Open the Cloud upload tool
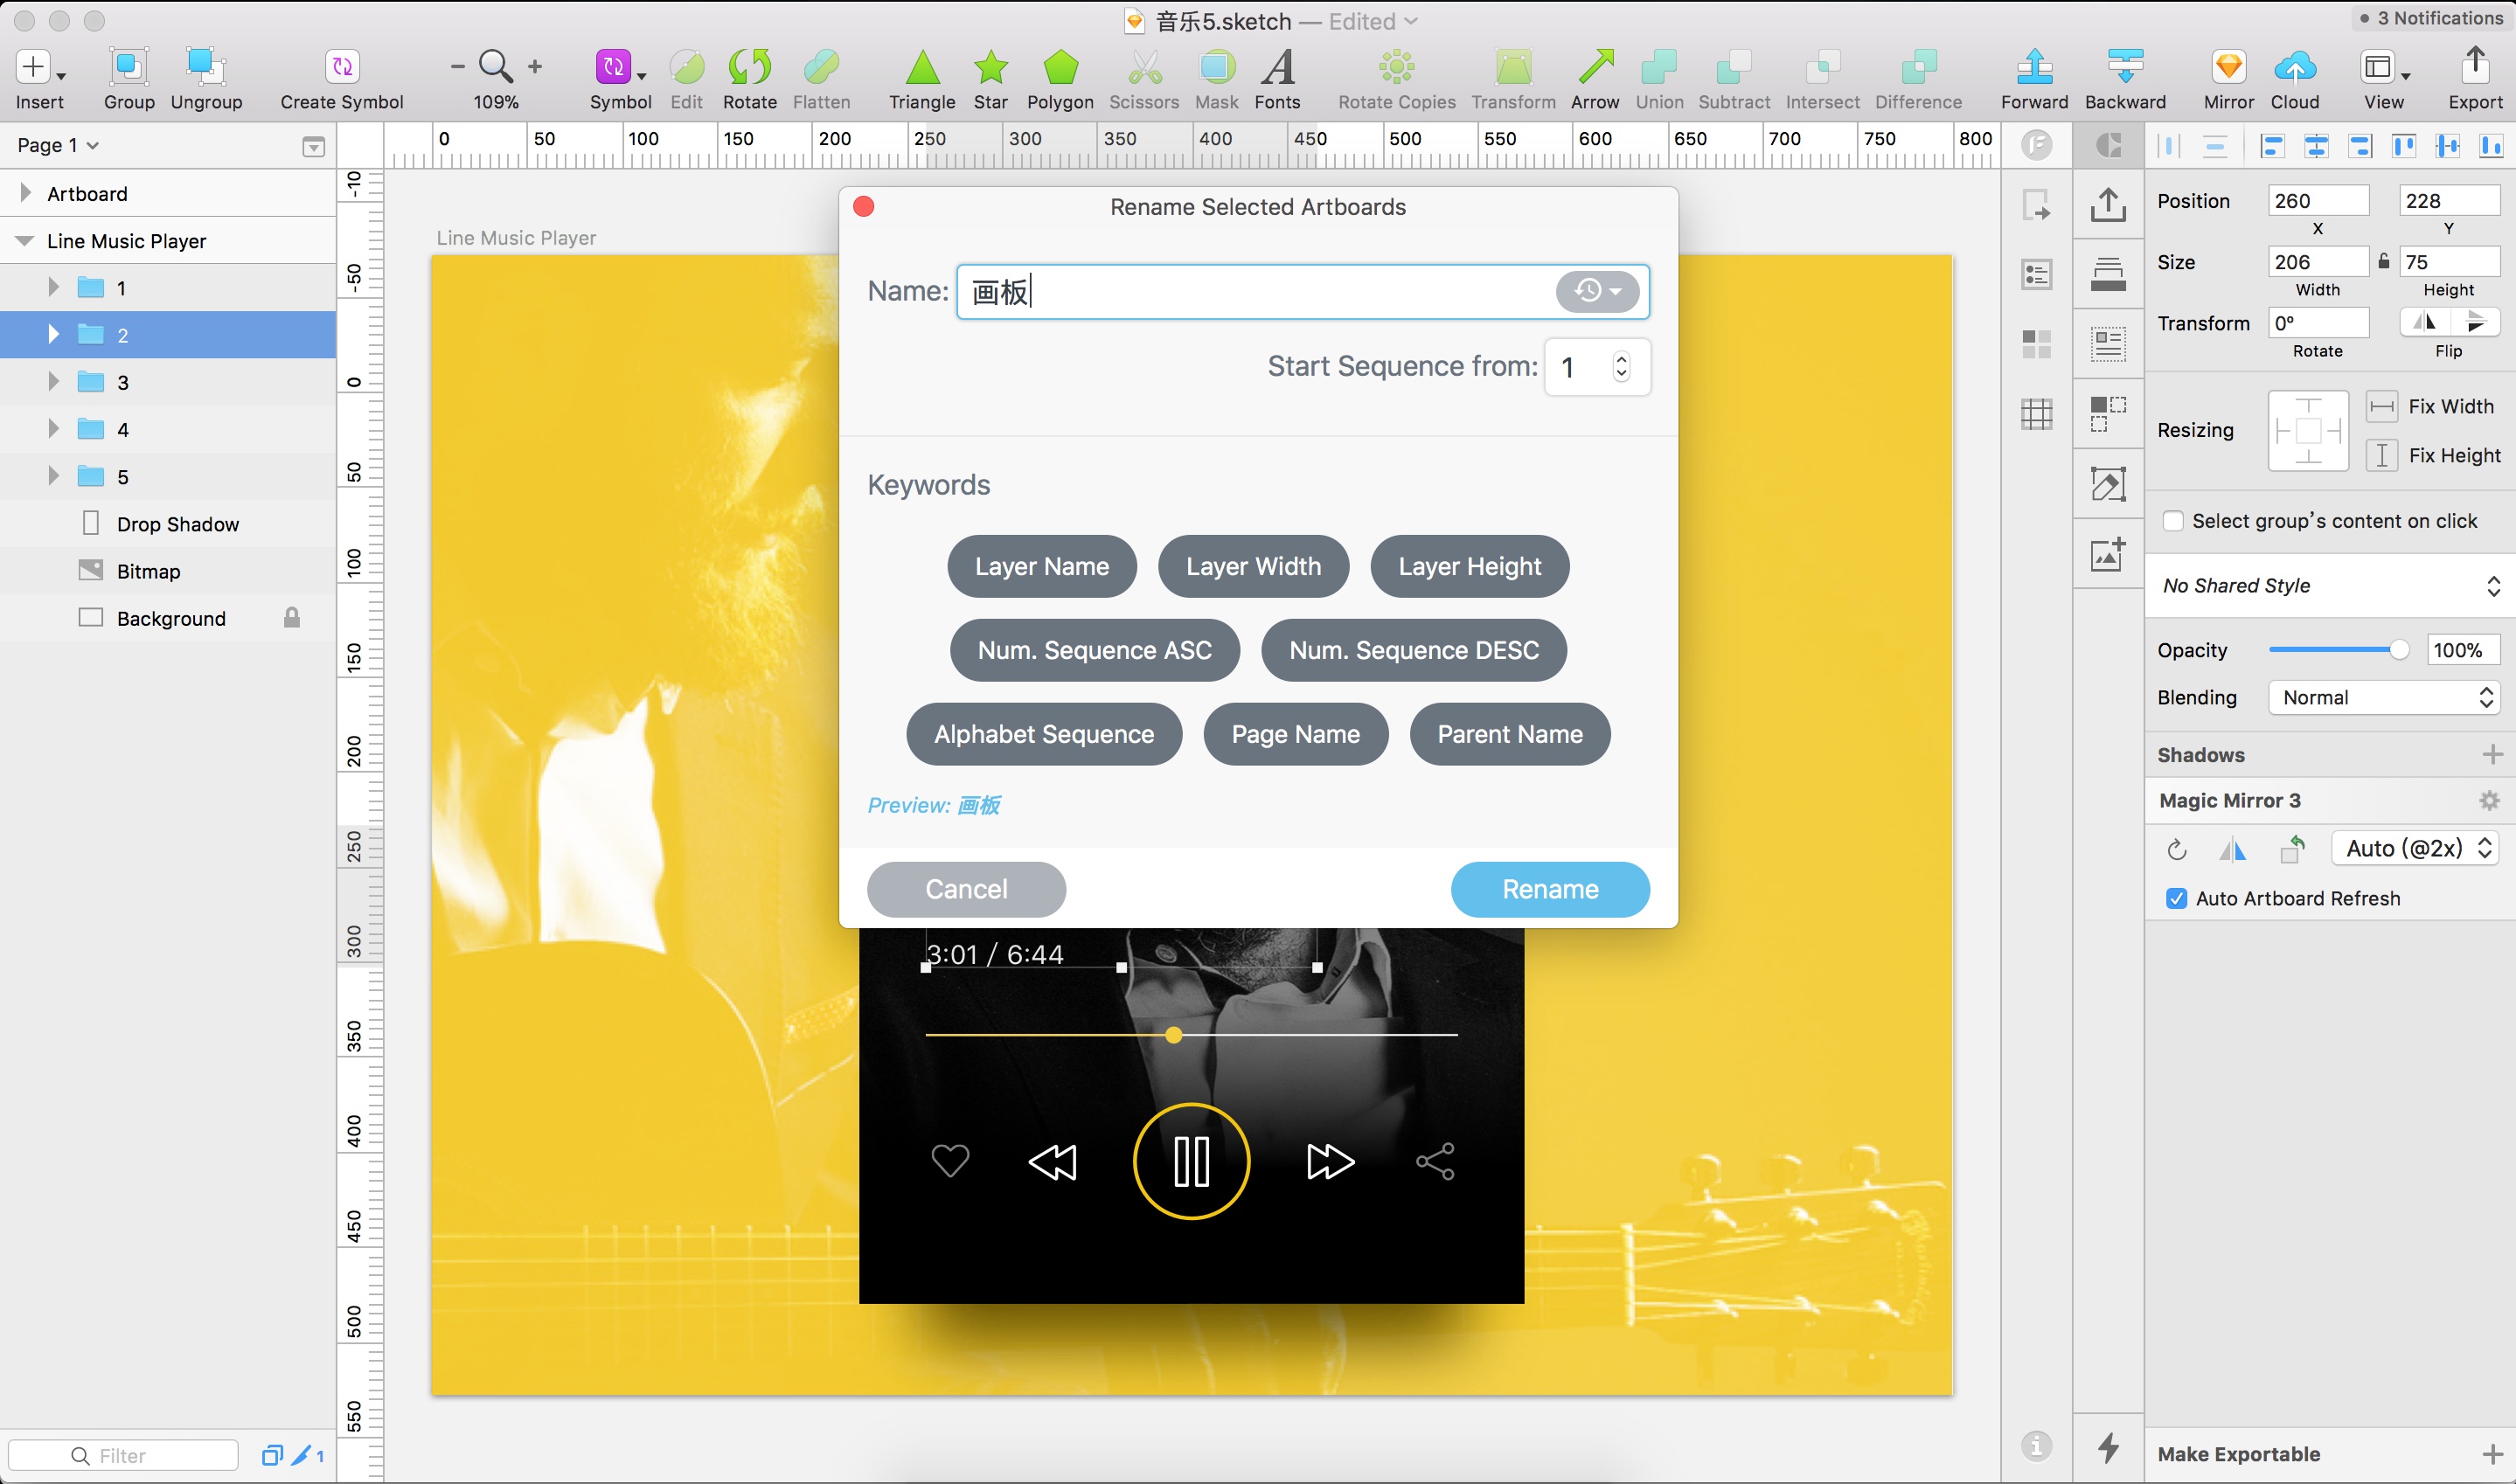 click(2294, 67)
